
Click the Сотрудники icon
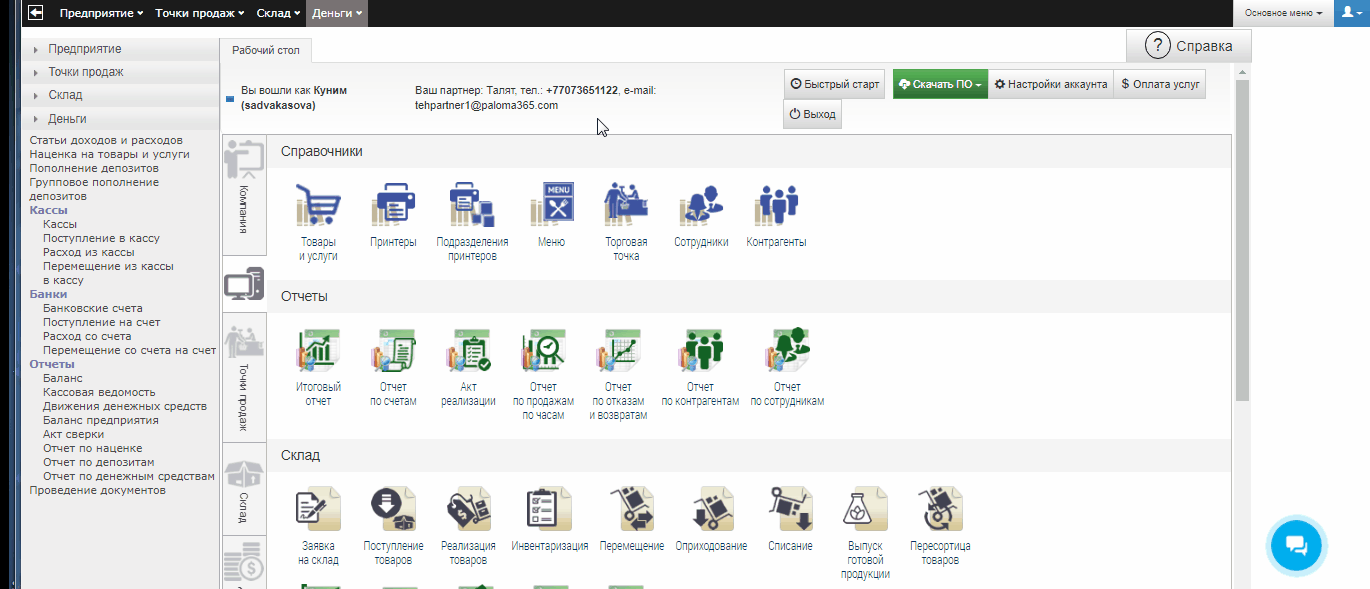pos(700,206)
